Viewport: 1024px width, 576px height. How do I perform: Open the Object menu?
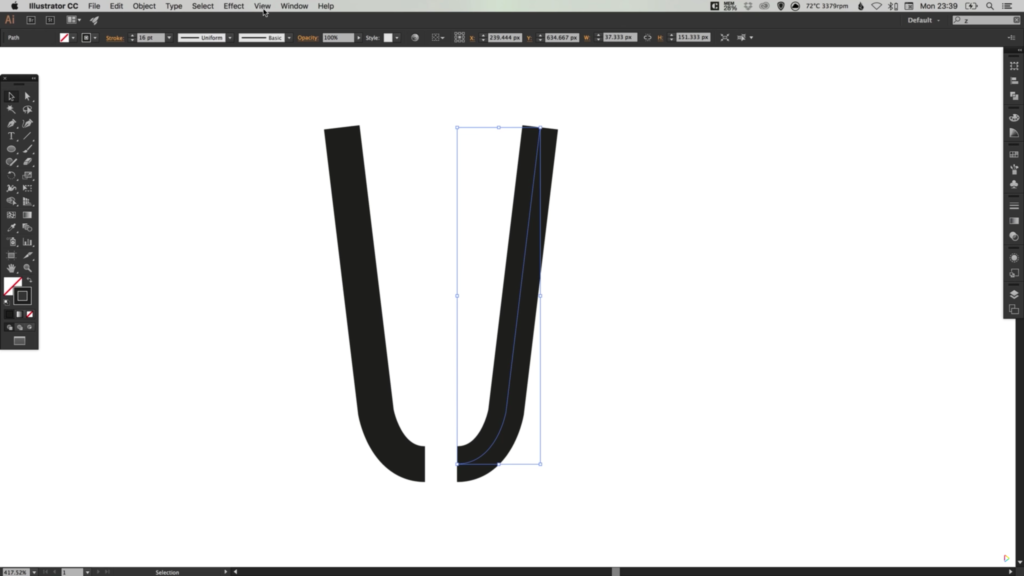[x=144, y=6]
